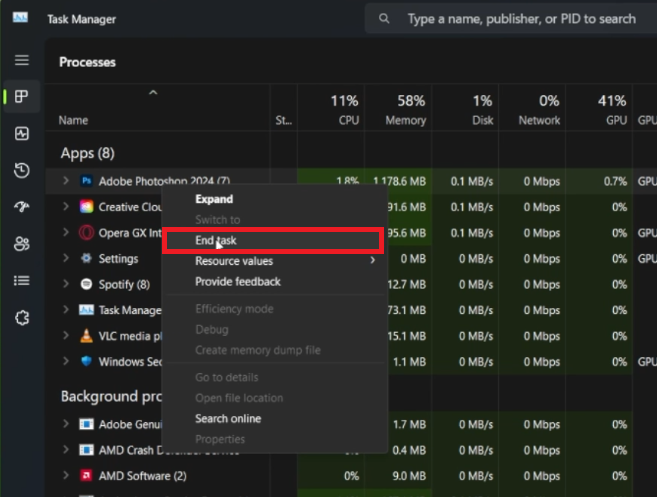The image size is (657, 497).
Task: Click the Spotify app icon
Action: coord(86,284)
